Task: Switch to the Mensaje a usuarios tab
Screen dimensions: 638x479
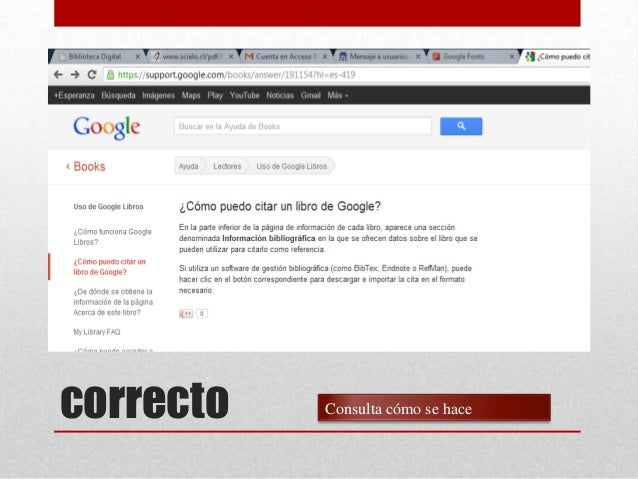Action: point(378,57)
